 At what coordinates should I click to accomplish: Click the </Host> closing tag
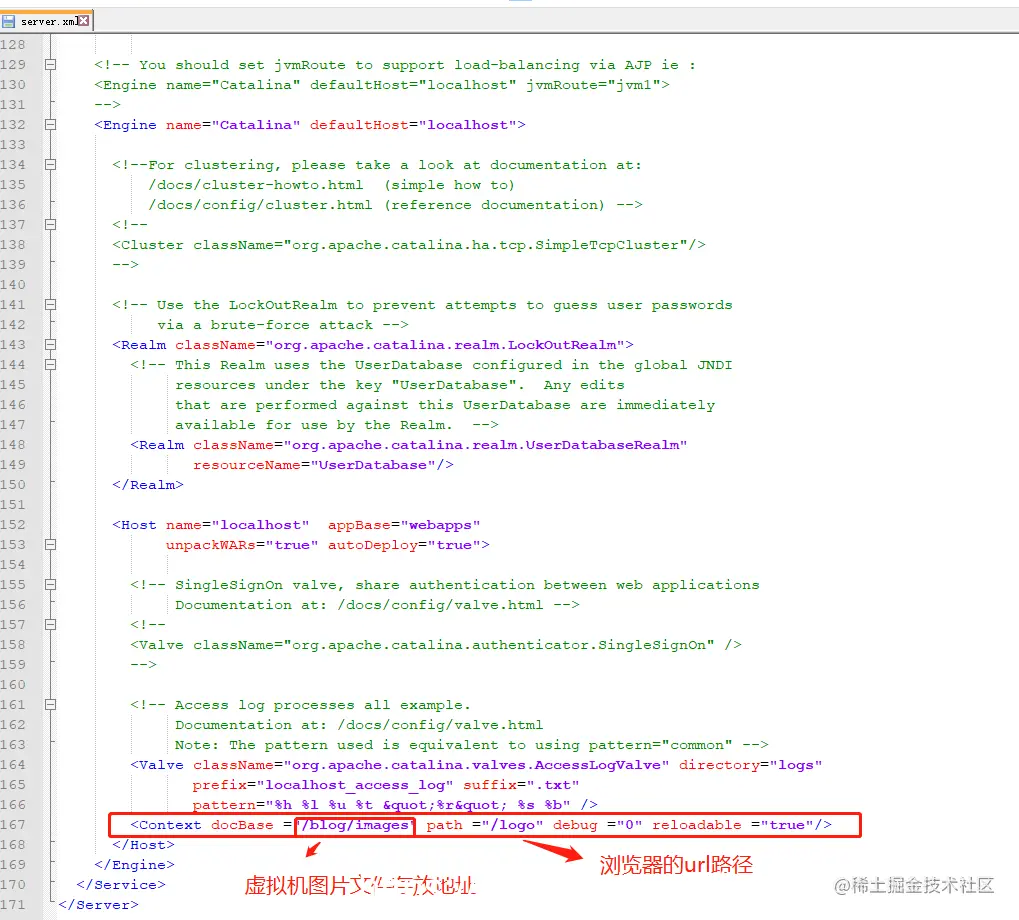(x=144, y=845)
